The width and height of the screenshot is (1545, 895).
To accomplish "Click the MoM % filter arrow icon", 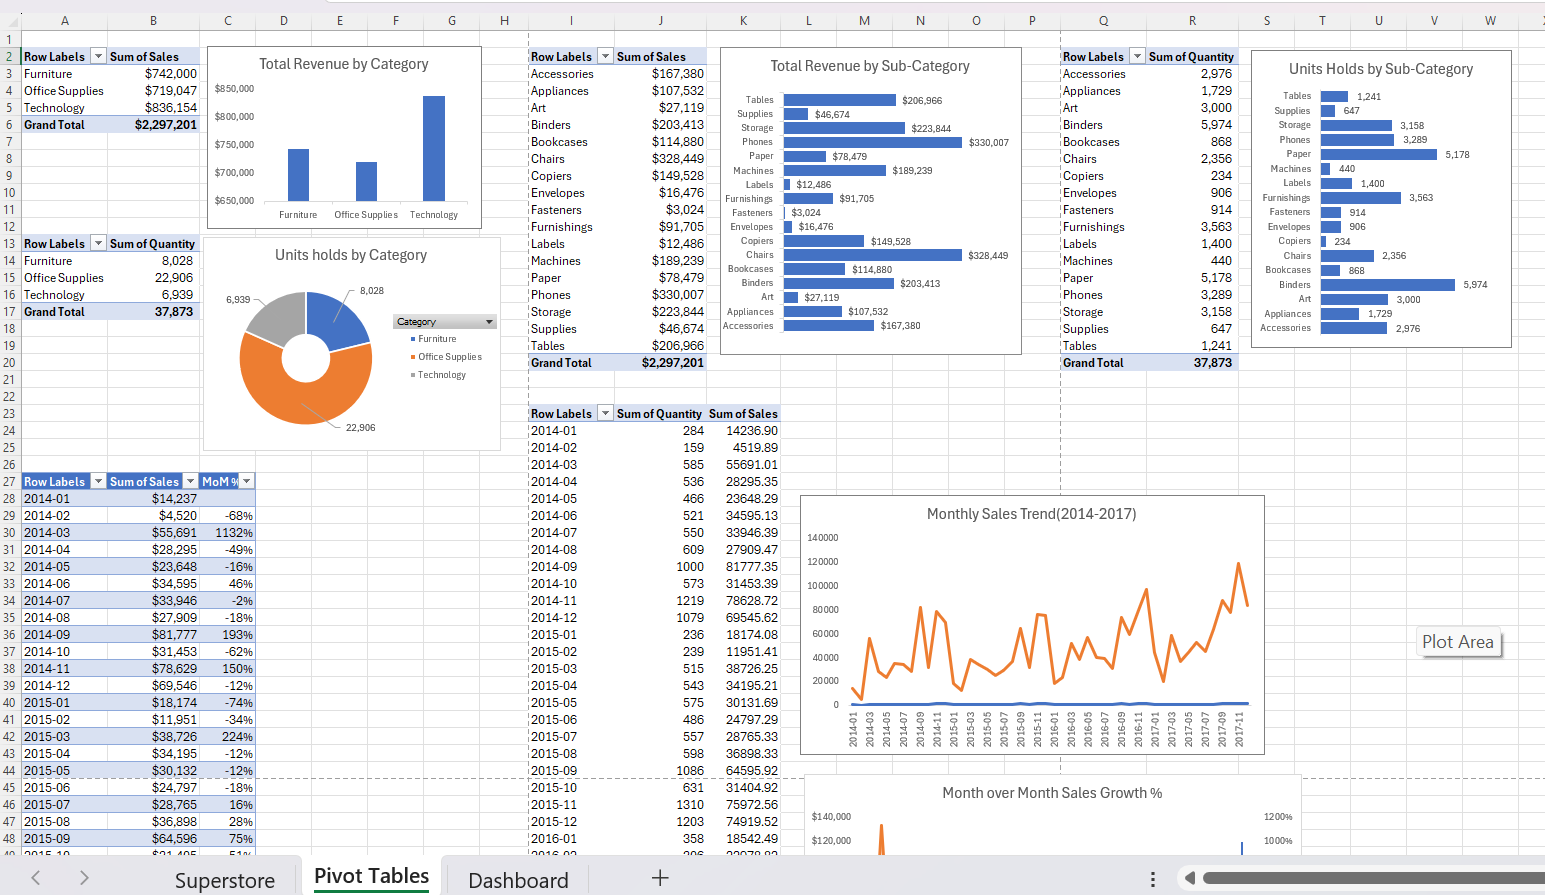I will [246, 481].
